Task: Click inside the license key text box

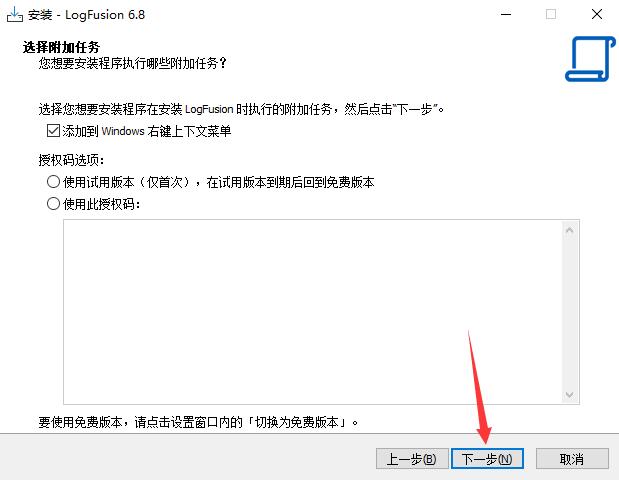Action: (313, 312)
